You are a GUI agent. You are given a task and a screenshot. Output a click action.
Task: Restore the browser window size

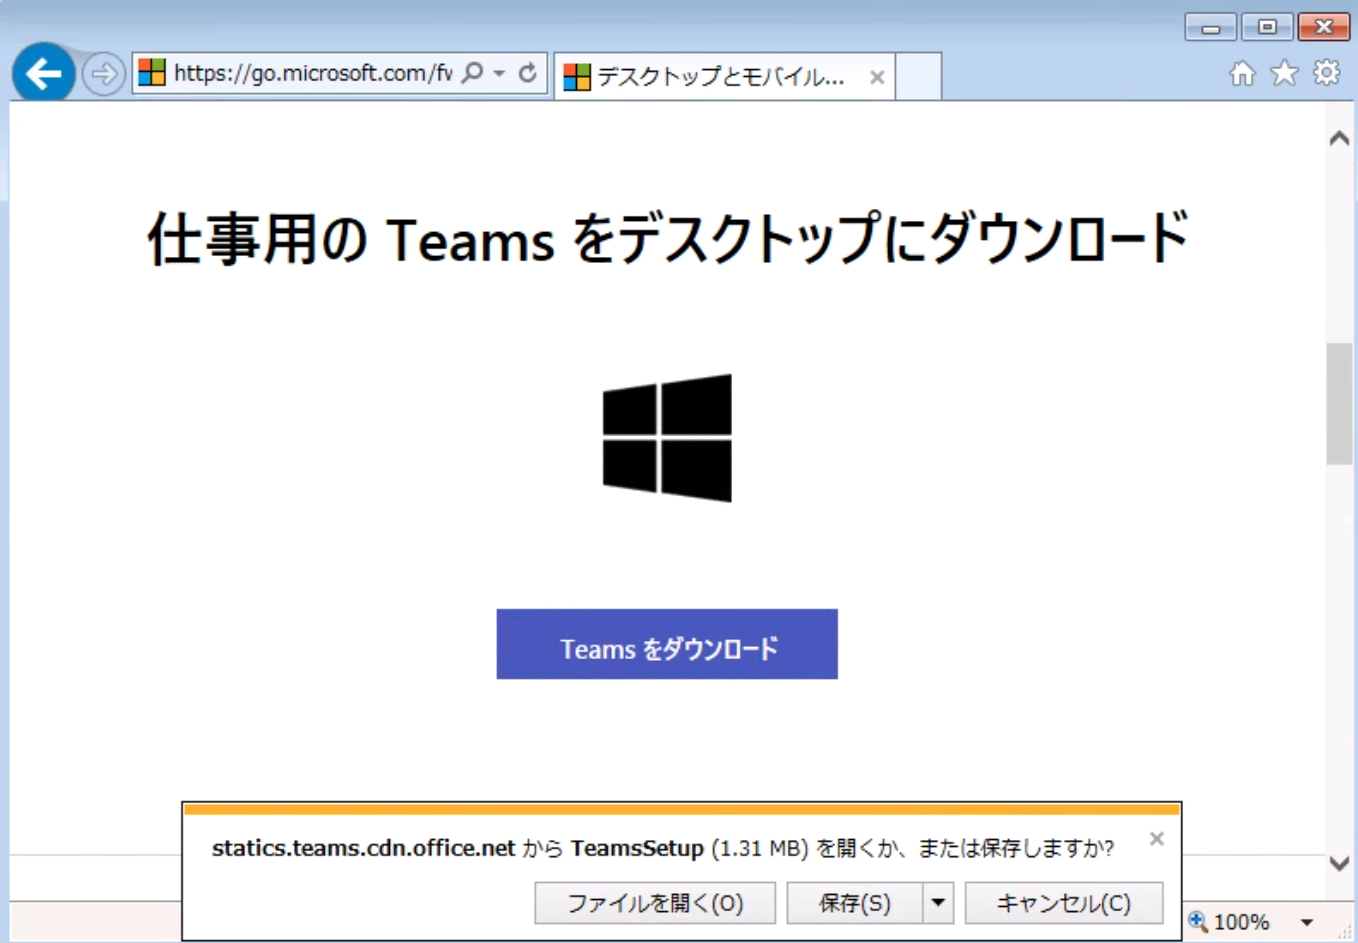click(x=1267, y=27)
